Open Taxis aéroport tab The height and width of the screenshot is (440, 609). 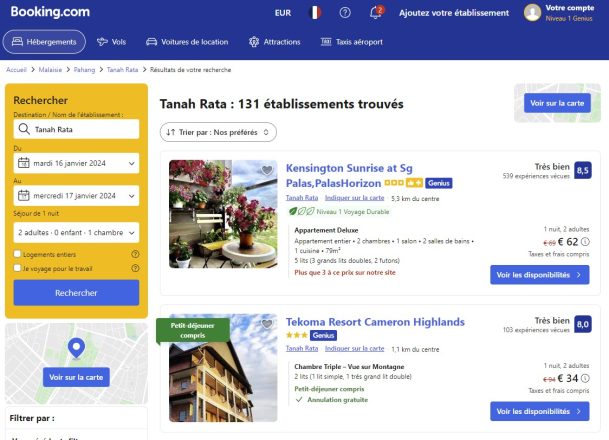click(x=351, y=42)
